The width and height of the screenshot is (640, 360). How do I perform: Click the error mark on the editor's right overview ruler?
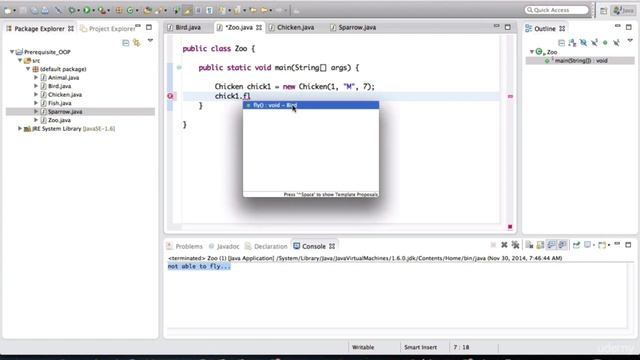coord(510,96)
